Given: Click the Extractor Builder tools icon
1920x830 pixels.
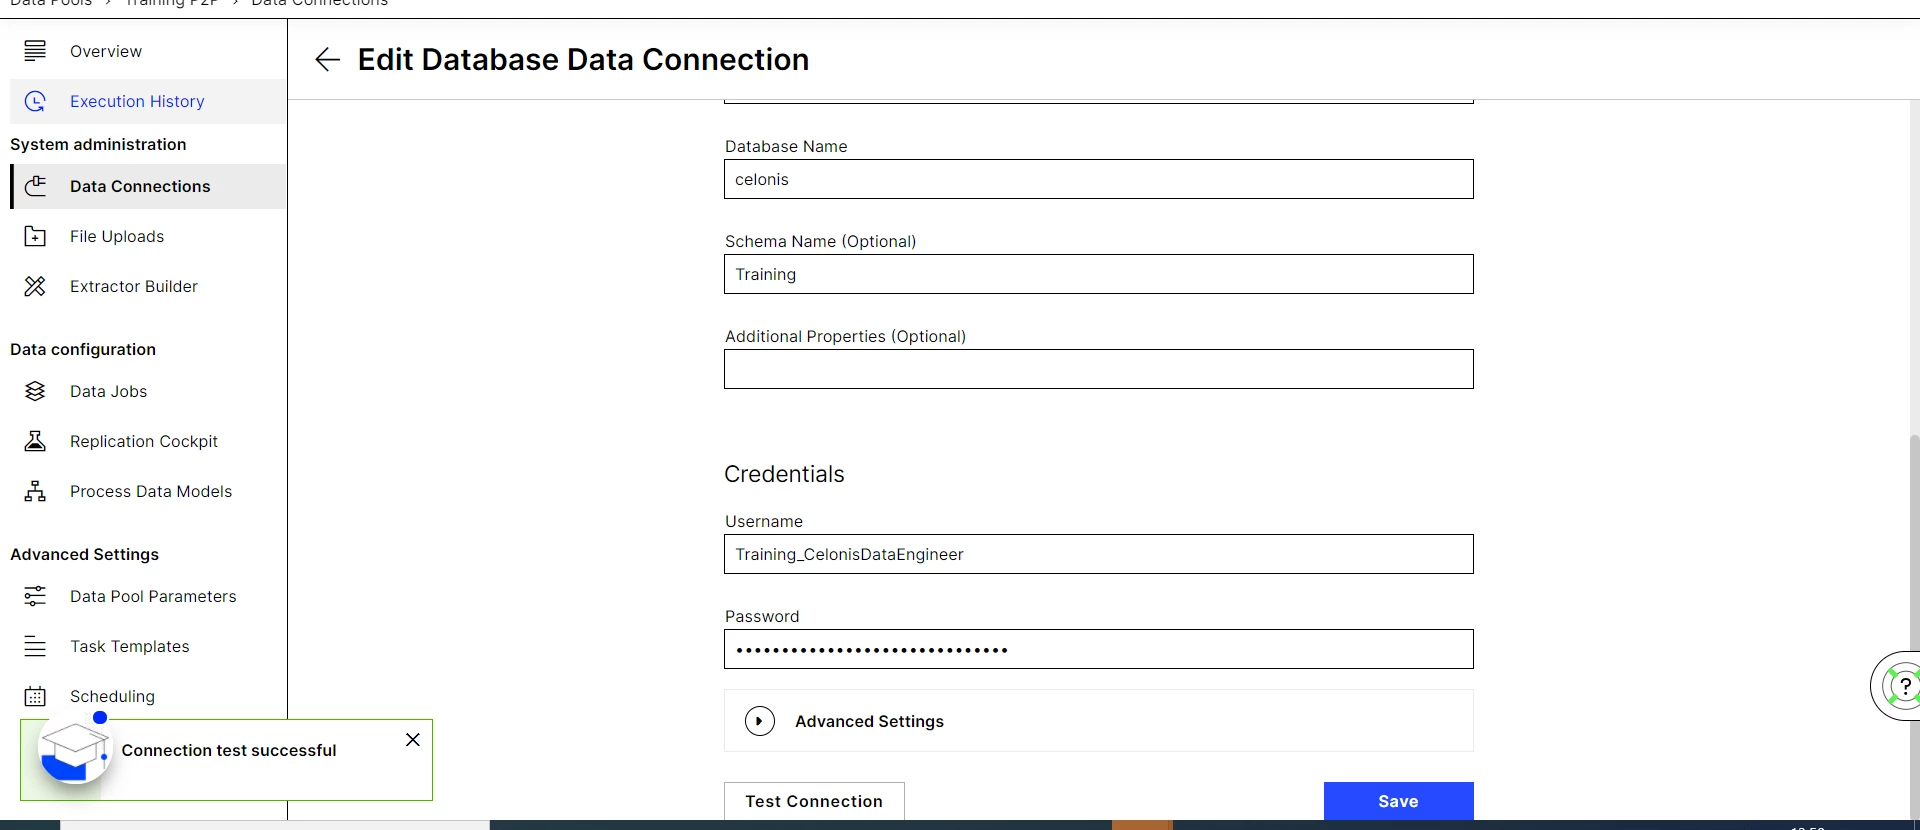Looking at the screenshot, I should click(35, 286).
